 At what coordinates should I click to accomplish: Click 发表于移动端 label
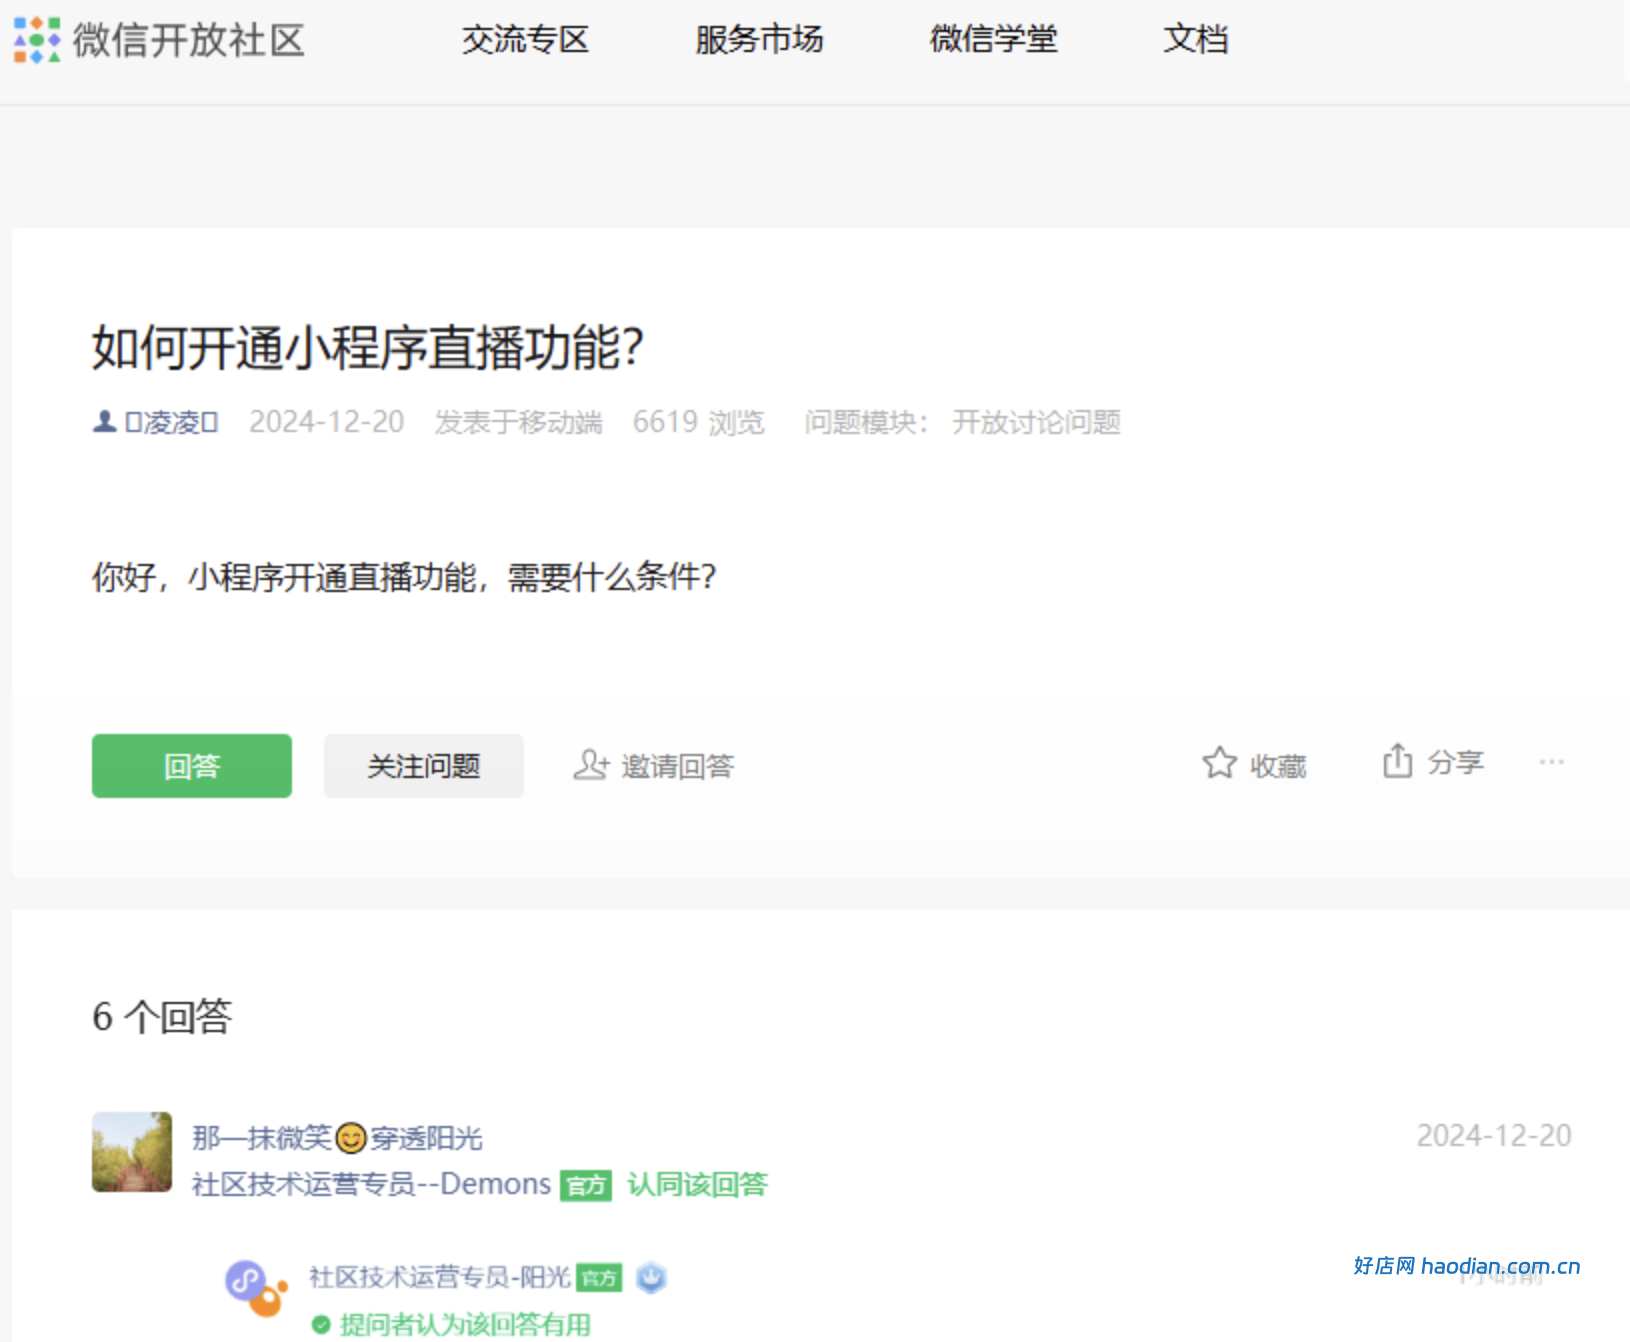pyautogui.click(x=518, y=422)
